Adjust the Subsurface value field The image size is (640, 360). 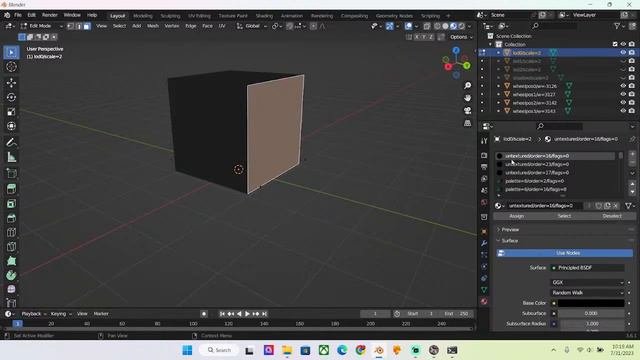click(591, 313)
